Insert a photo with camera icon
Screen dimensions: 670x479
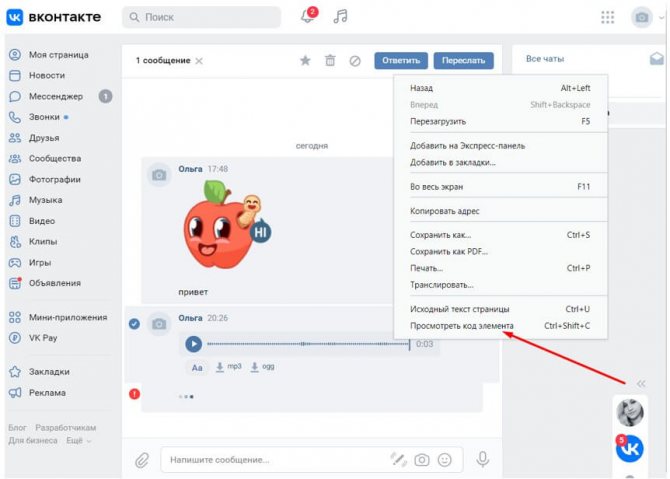[422, 460]
